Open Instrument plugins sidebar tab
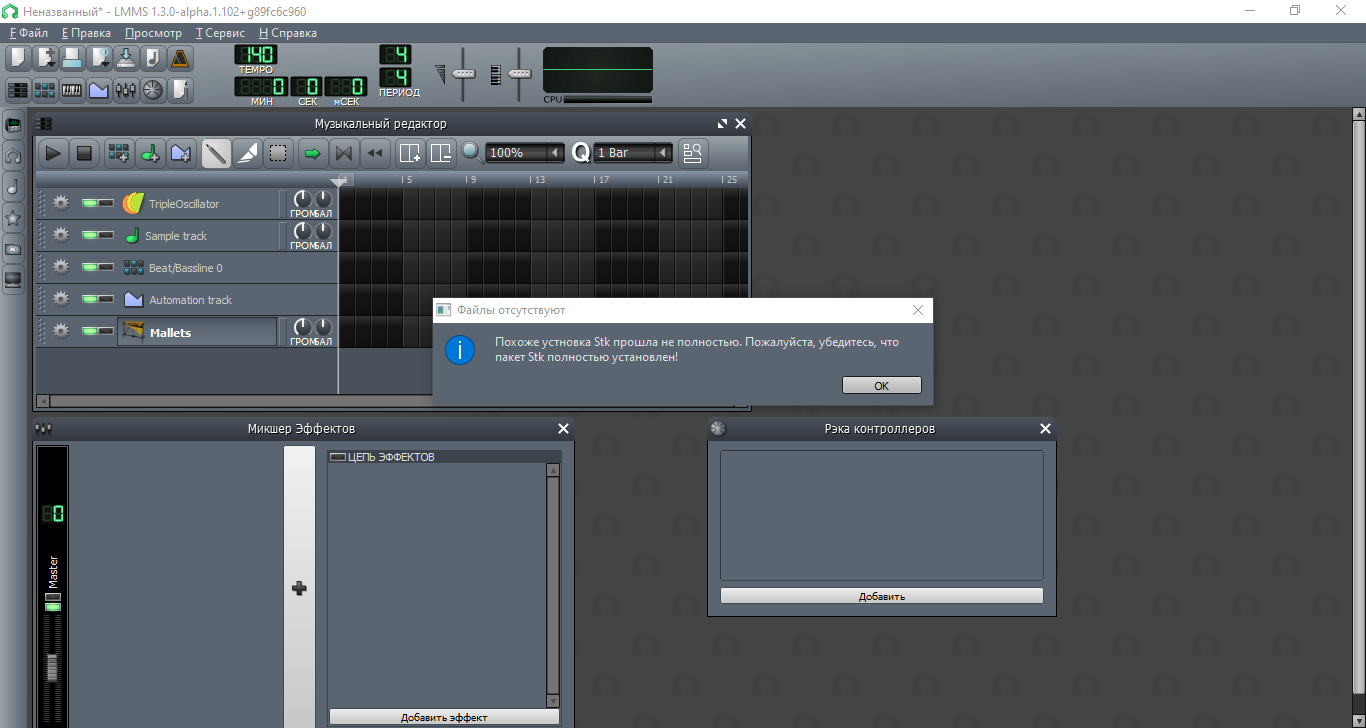This screenshot has width=1366, height=728. (x=14, y=125)
